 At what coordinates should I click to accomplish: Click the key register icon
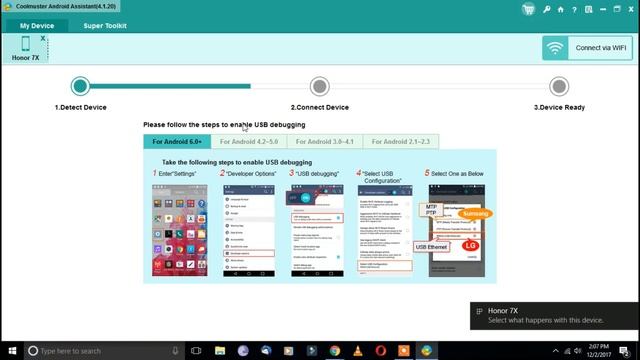(547, 9)
